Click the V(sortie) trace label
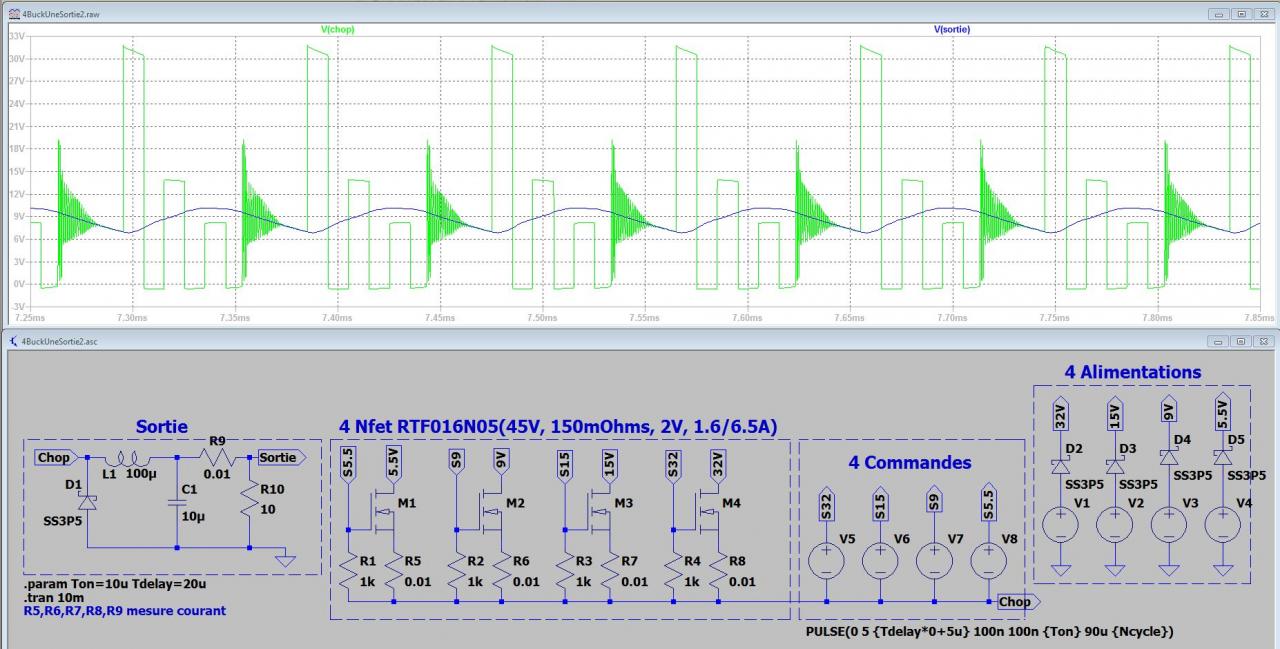Image resolution: width=1280 pixels, height=649 pixels. click(952, 29)
